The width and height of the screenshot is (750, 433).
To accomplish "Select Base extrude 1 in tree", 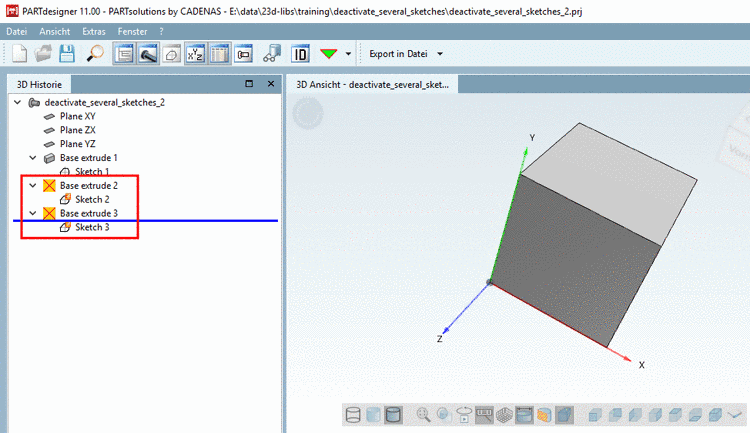I will pyautogui.click(x=88, y=158).
